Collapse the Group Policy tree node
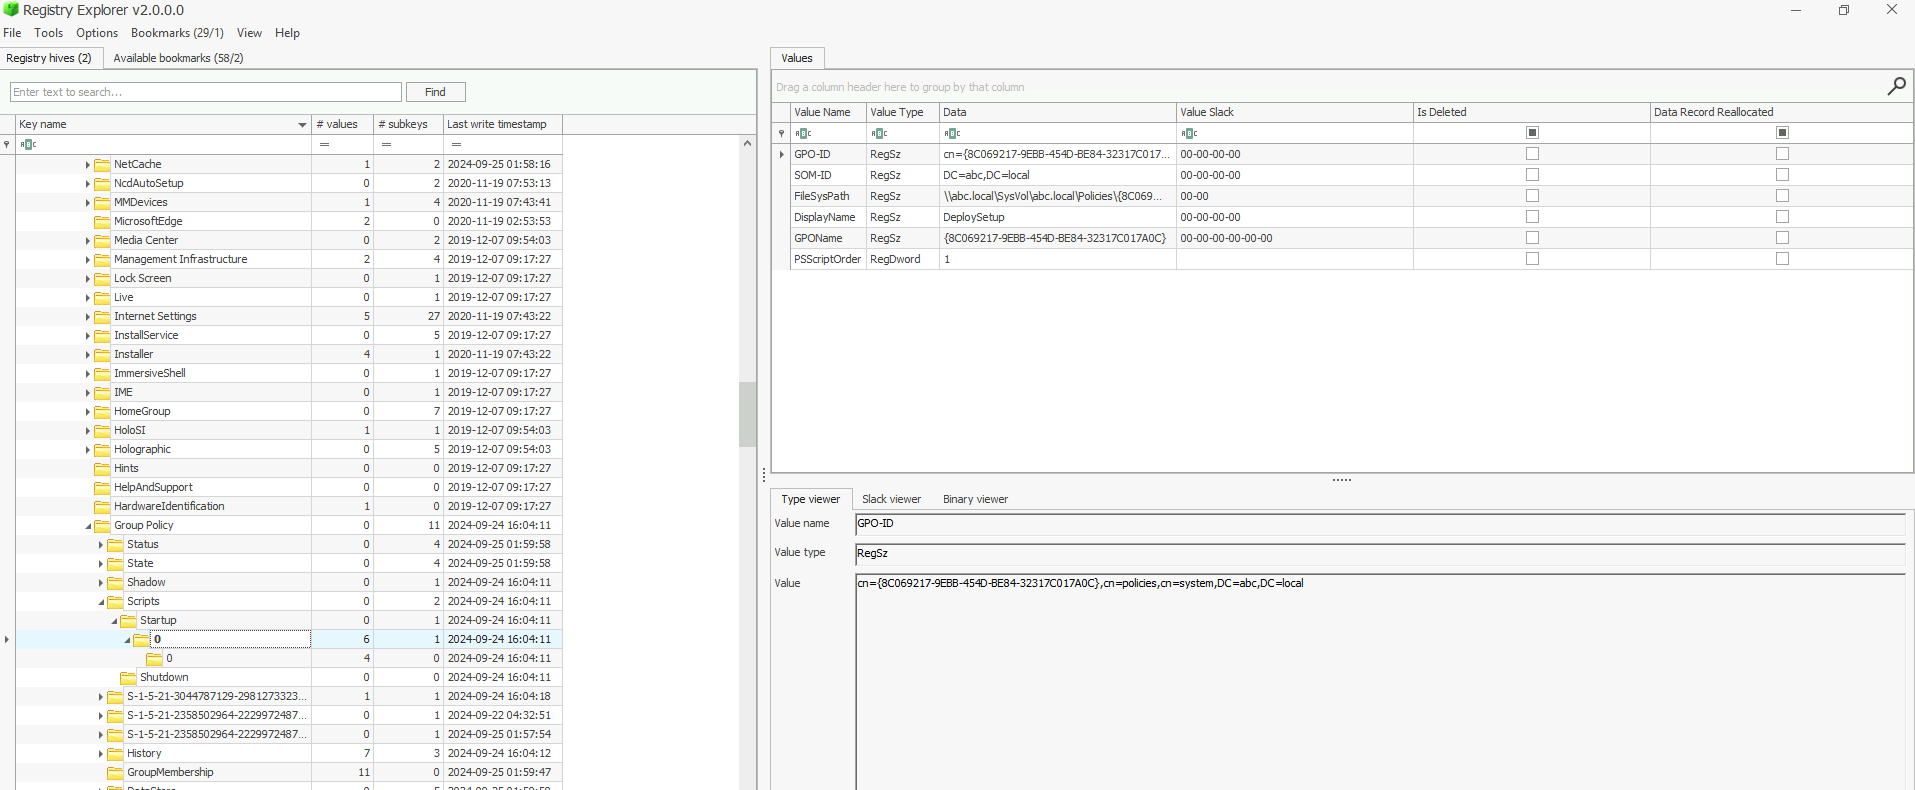The image size is (1915, 790). click(88, 526)
